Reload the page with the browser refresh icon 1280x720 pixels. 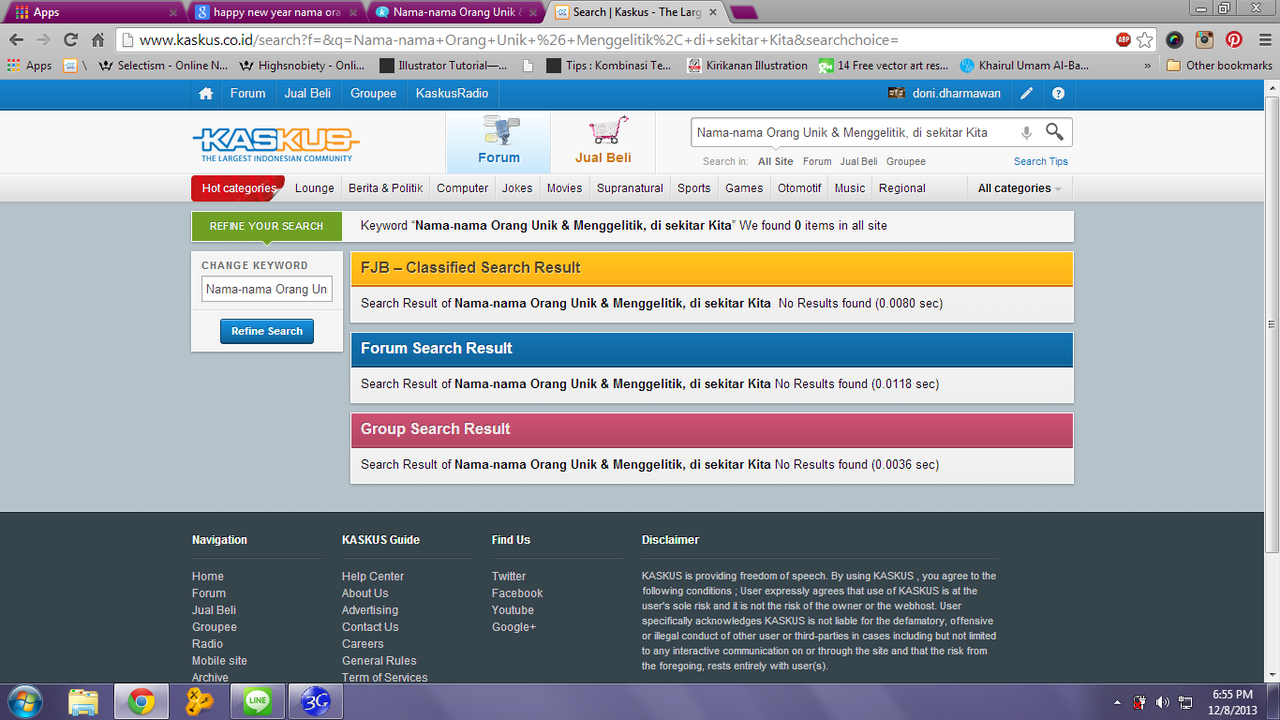(70, 40)
